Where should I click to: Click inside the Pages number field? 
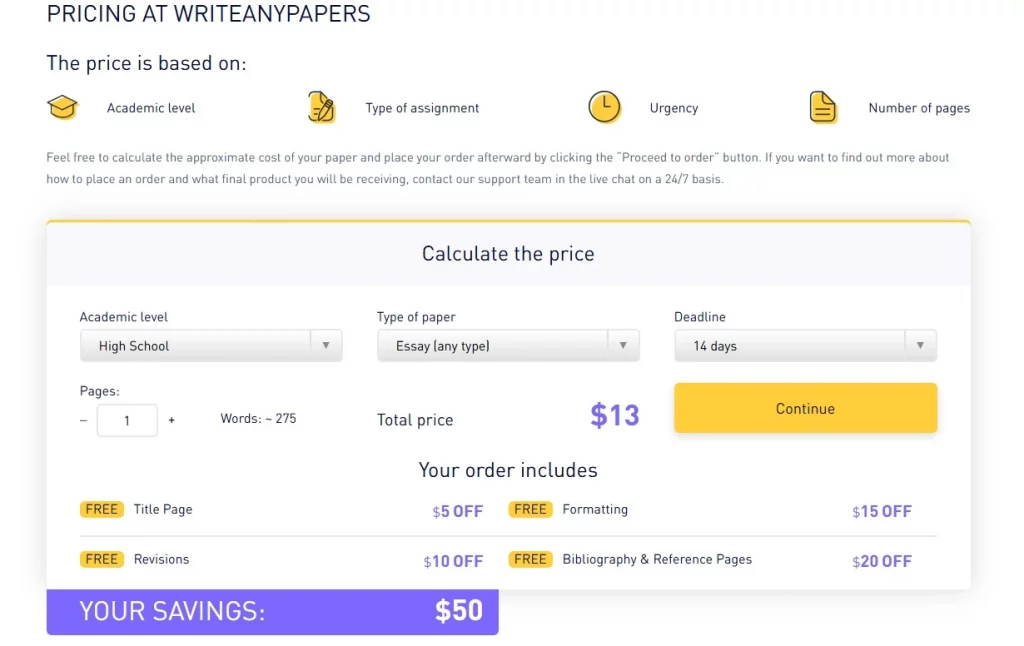[x=127, y=420]
